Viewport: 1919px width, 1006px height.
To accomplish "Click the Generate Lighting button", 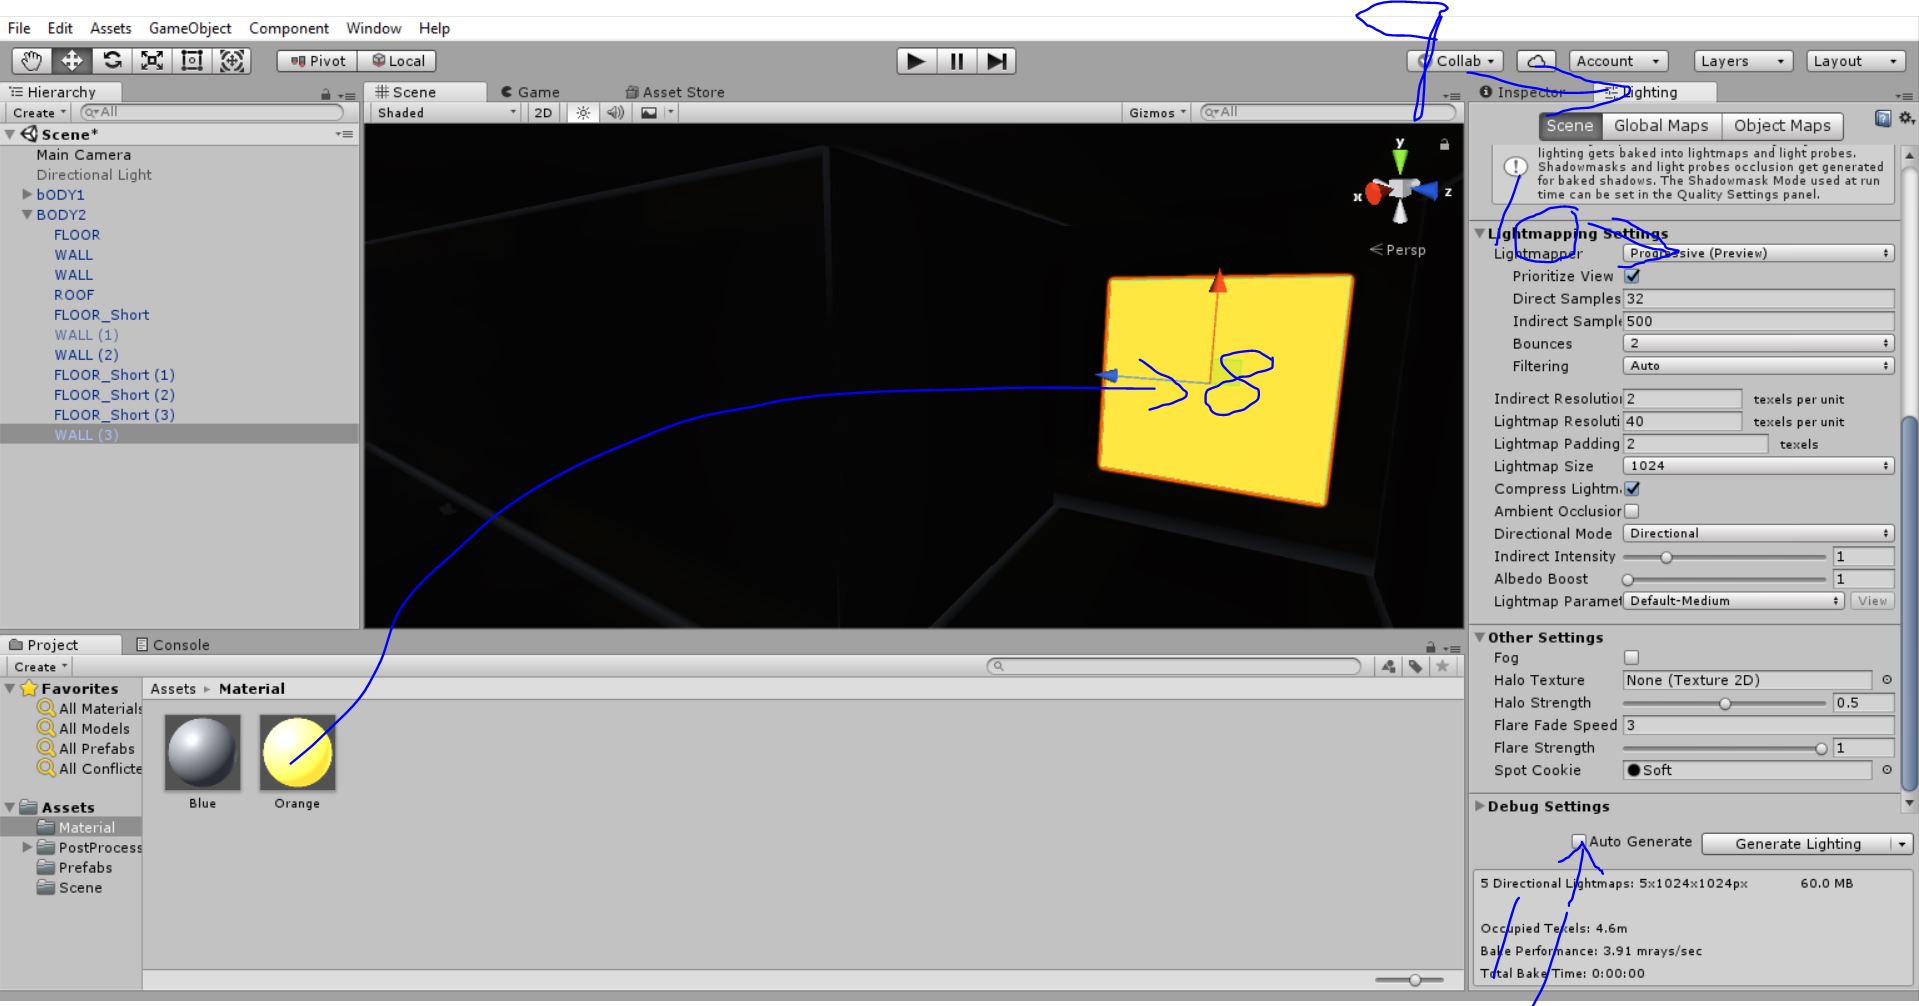I will [x=1798, y=844].
